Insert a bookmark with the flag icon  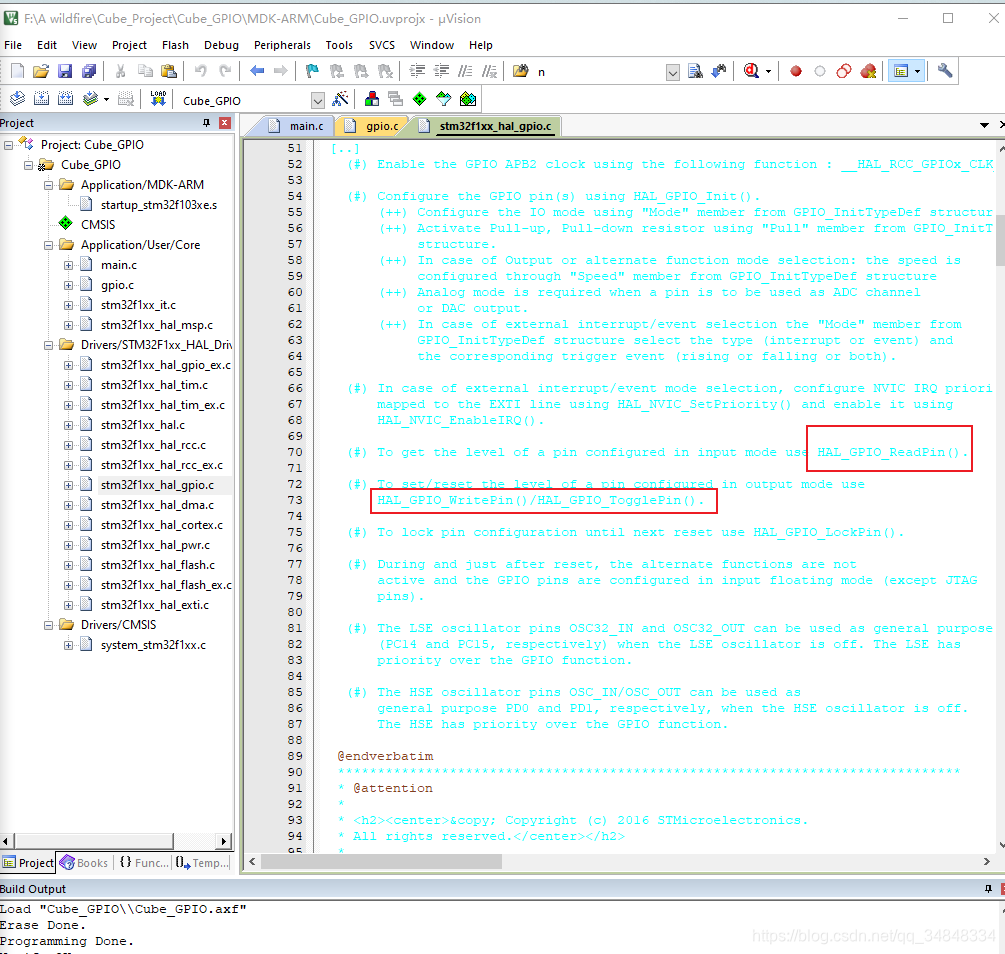312,71
